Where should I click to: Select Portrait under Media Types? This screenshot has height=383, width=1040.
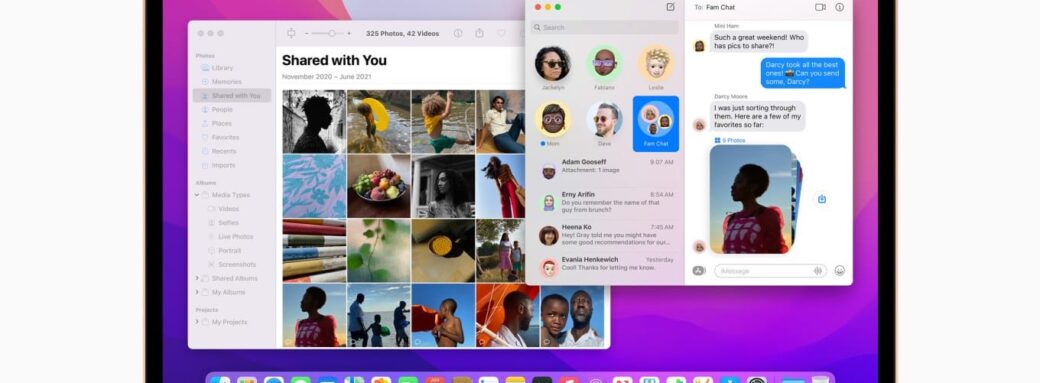229,251
